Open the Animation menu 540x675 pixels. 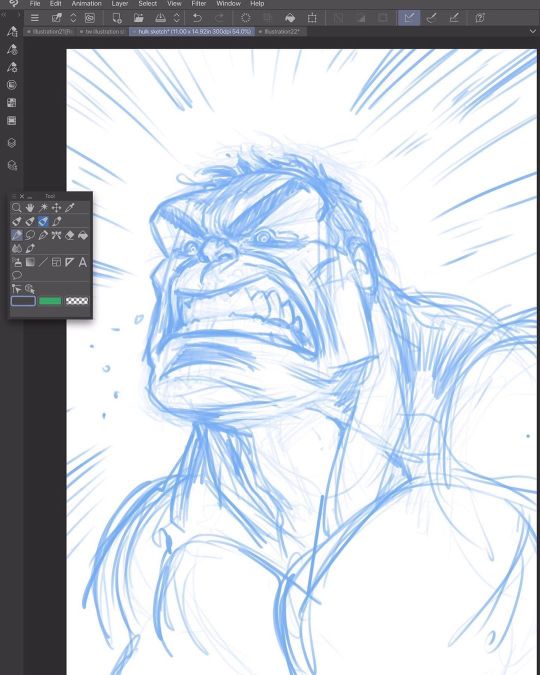[x=87, y=3]
